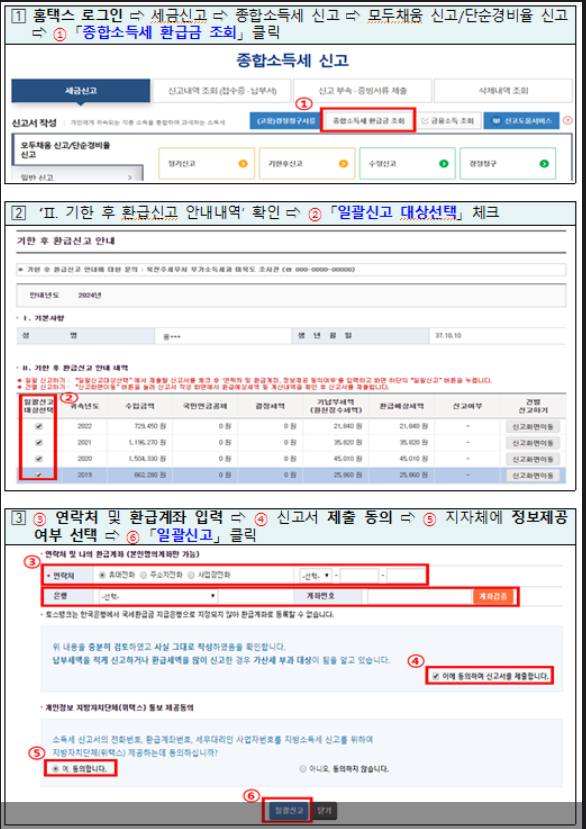Toggle checkbox for 2021 row
586x829 pixels.
(39, 443)
